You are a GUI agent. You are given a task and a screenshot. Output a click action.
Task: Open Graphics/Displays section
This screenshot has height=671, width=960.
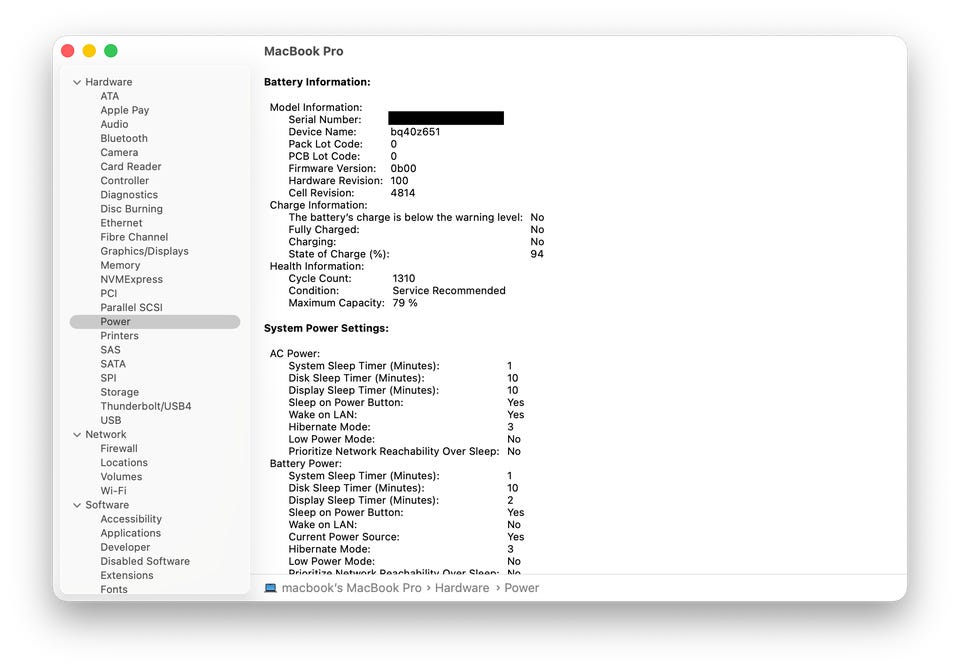pyautogui.click(x=144, y=251)
